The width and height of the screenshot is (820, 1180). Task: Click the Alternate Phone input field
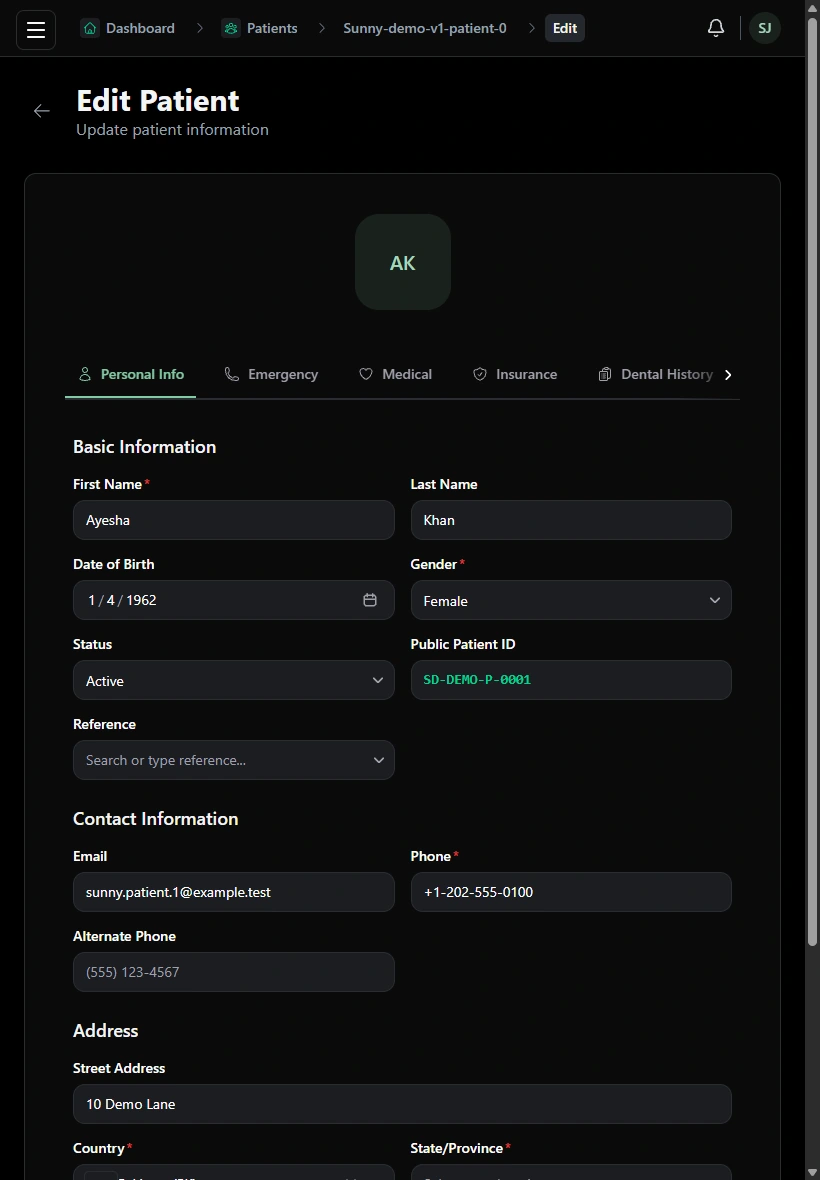coord(233,972)
